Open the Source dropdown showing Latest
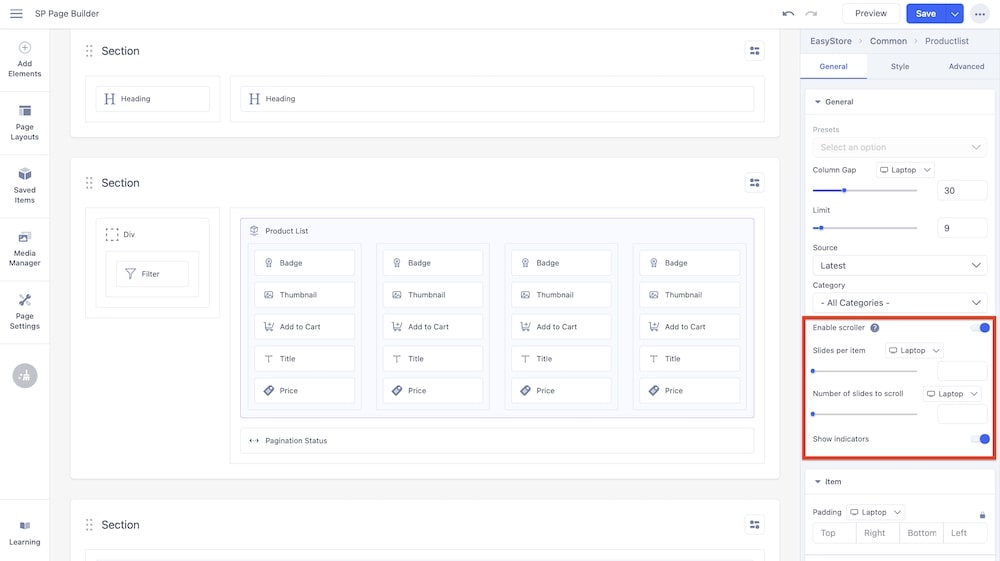 (x=900, y=266)
